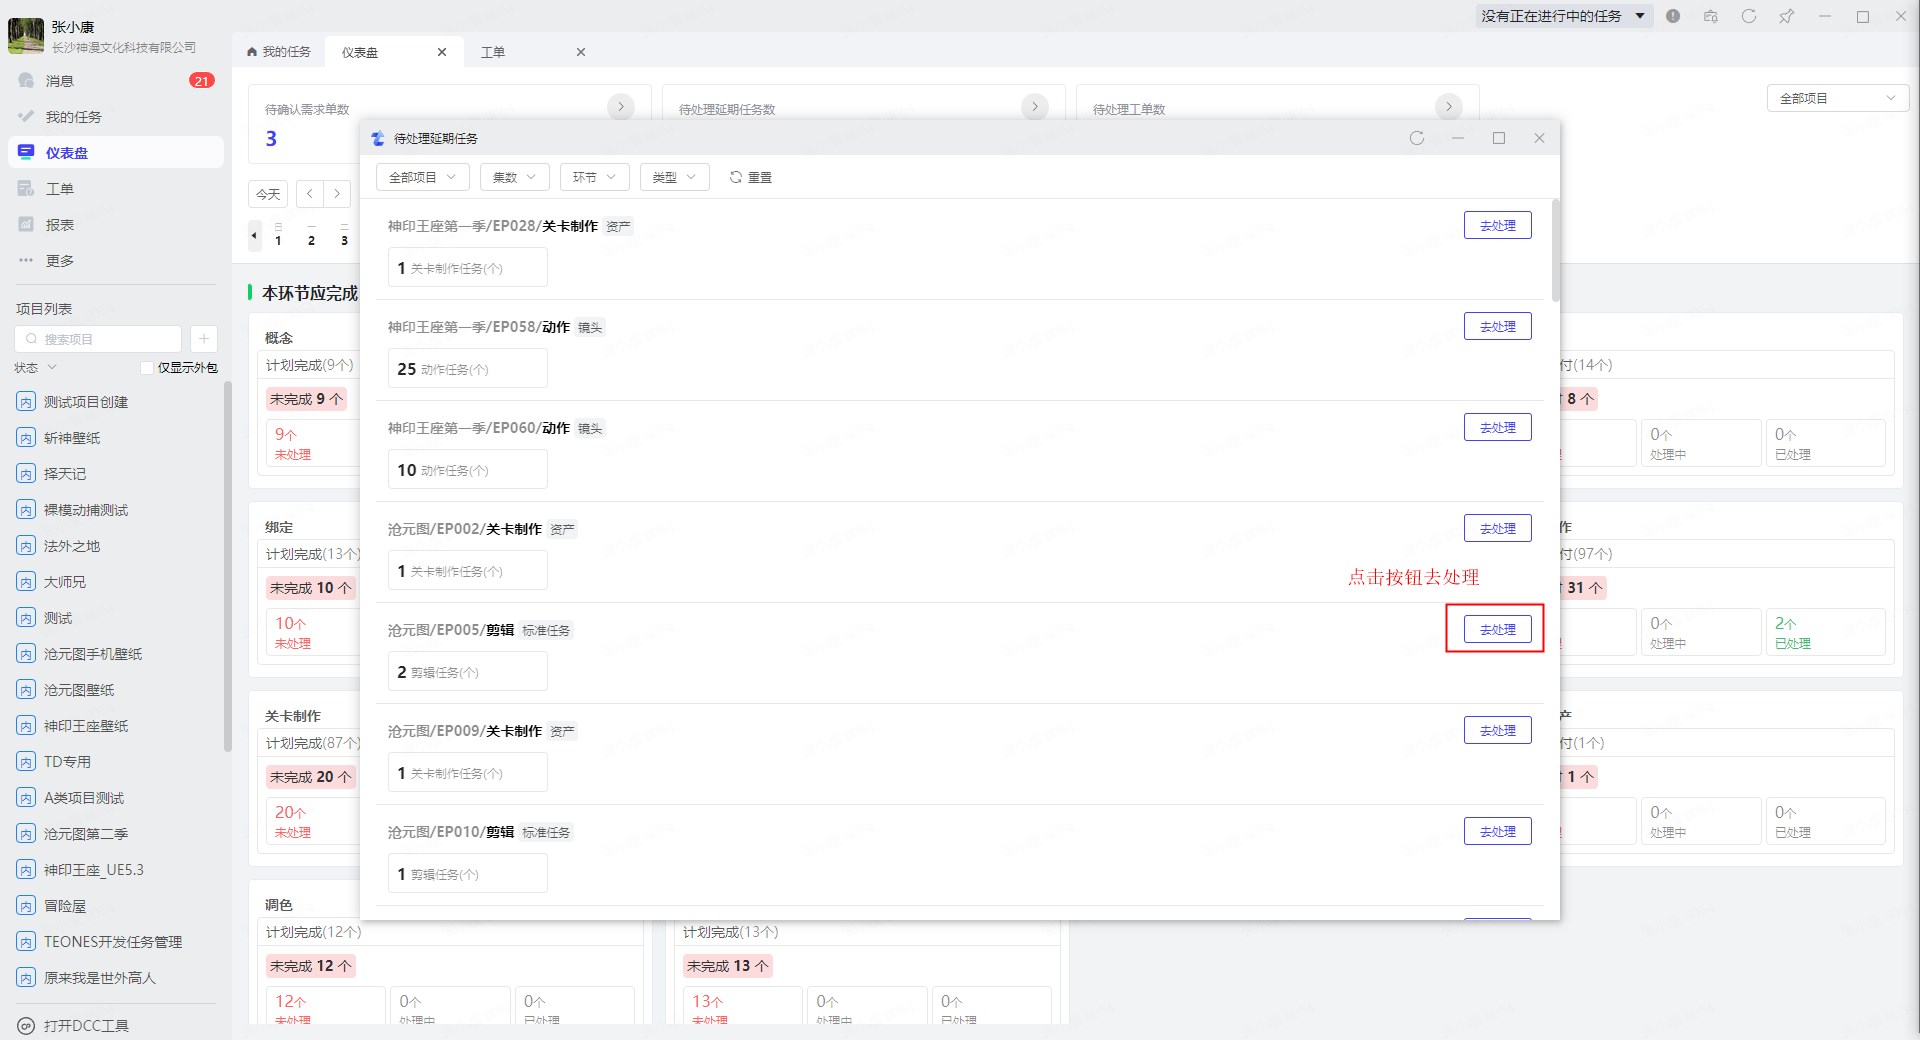The height and width of the screenshot is (1040, 1920).
Task: Click 去处理 for EP060 动作 tasks
Action: click(x=1497, y=427)
